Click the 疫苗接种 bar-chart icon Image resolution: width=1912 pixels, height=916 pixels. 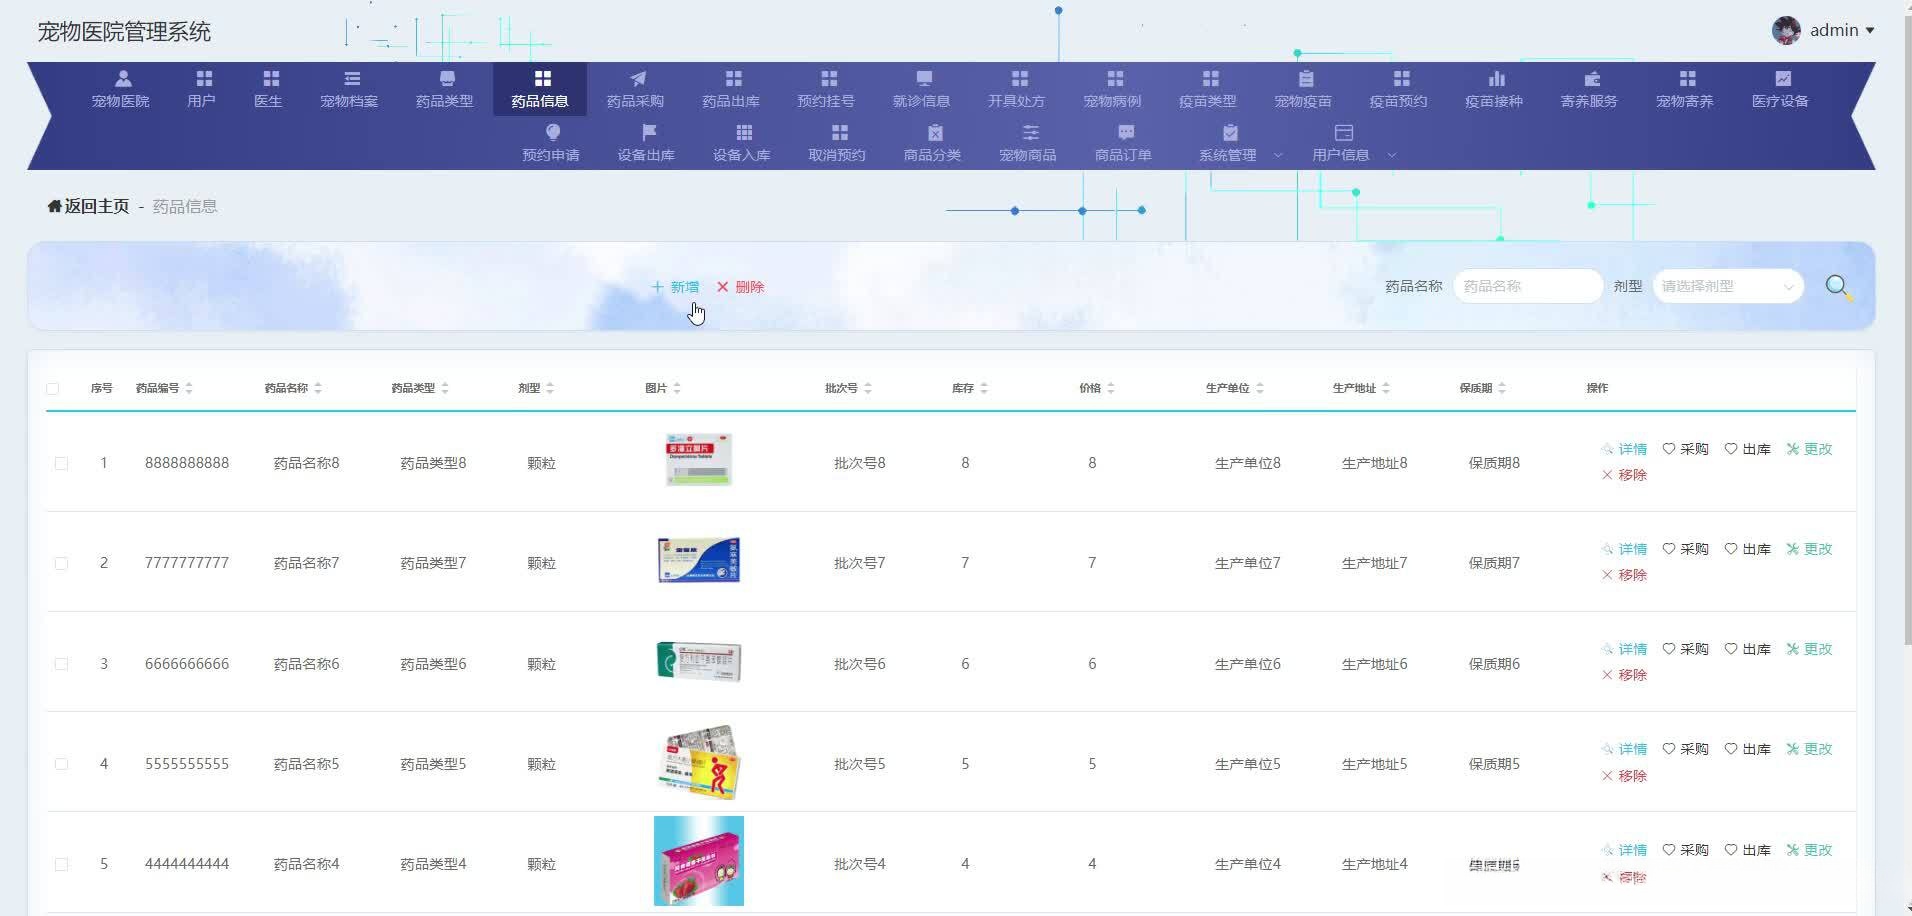click(x=1496, y=78)
